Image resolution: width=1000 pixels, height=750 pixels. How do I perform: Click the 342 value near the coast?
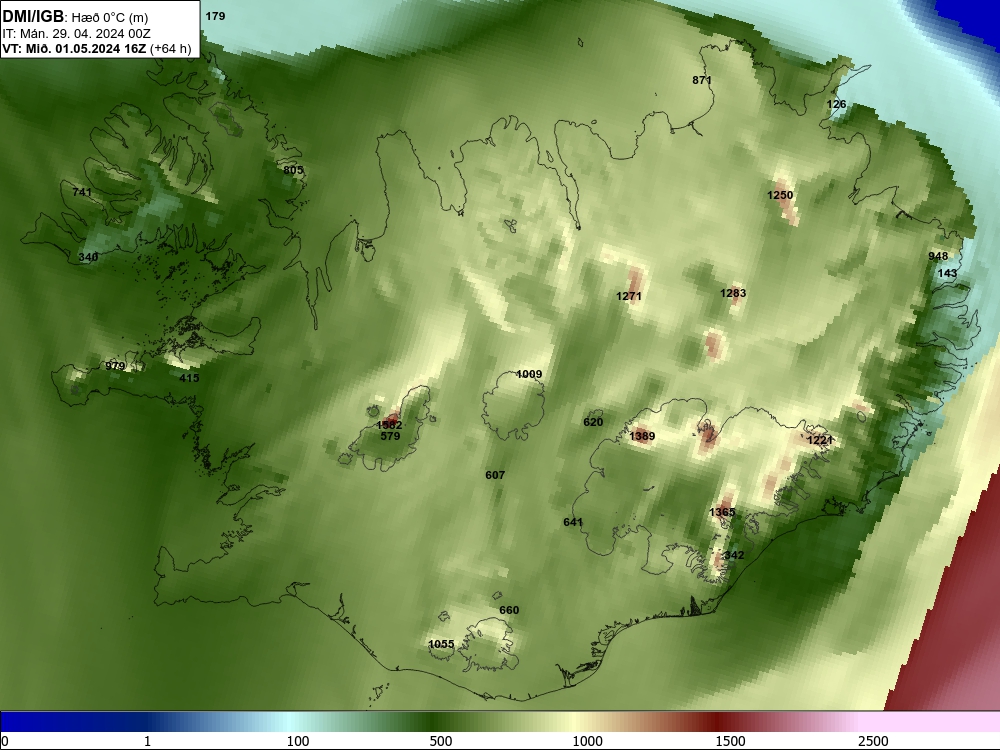point(734,555)
